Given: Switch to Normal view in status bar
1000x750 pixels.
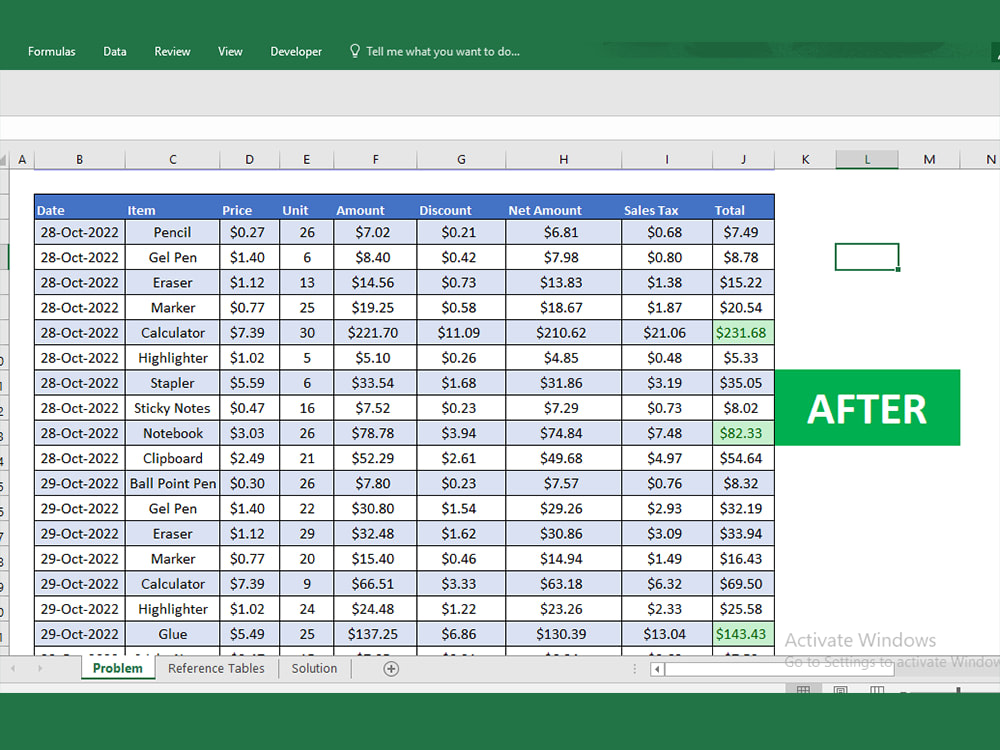Looking at the screenshot, I should click(x=803, y=689).
